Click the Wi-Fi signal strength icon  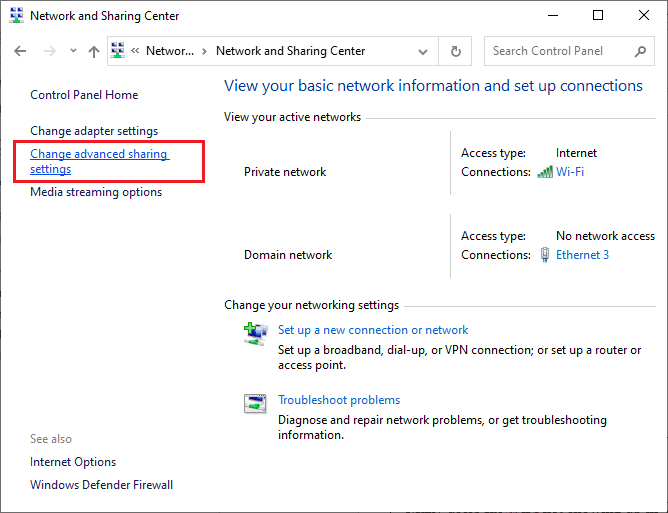545,172
